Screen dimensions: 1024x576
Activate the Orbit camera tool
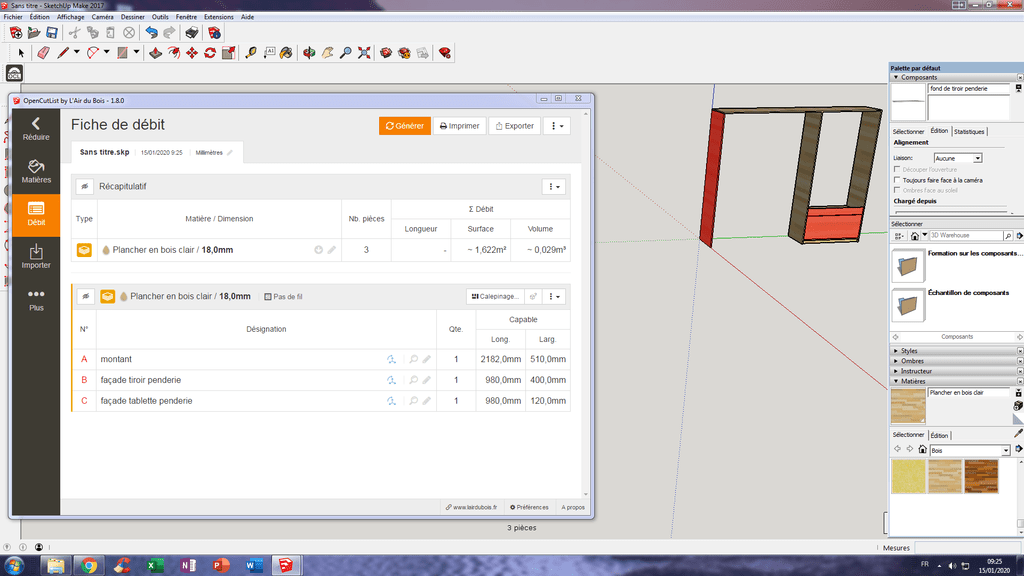click(x=309, y=53)
